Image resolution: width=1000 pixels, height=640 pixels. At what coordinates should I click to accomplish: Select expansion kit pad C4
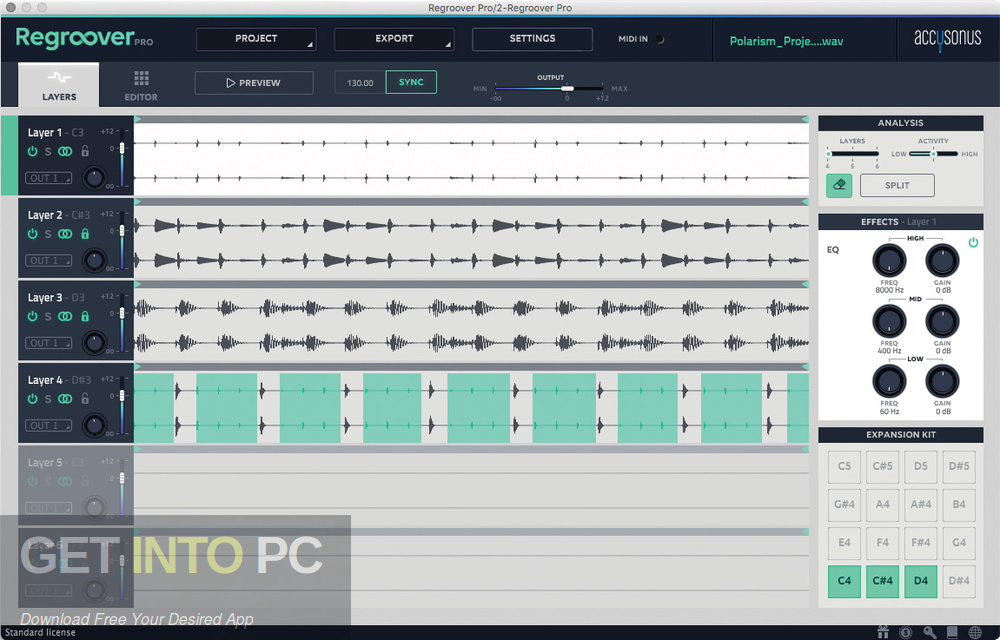pos(844,581)
